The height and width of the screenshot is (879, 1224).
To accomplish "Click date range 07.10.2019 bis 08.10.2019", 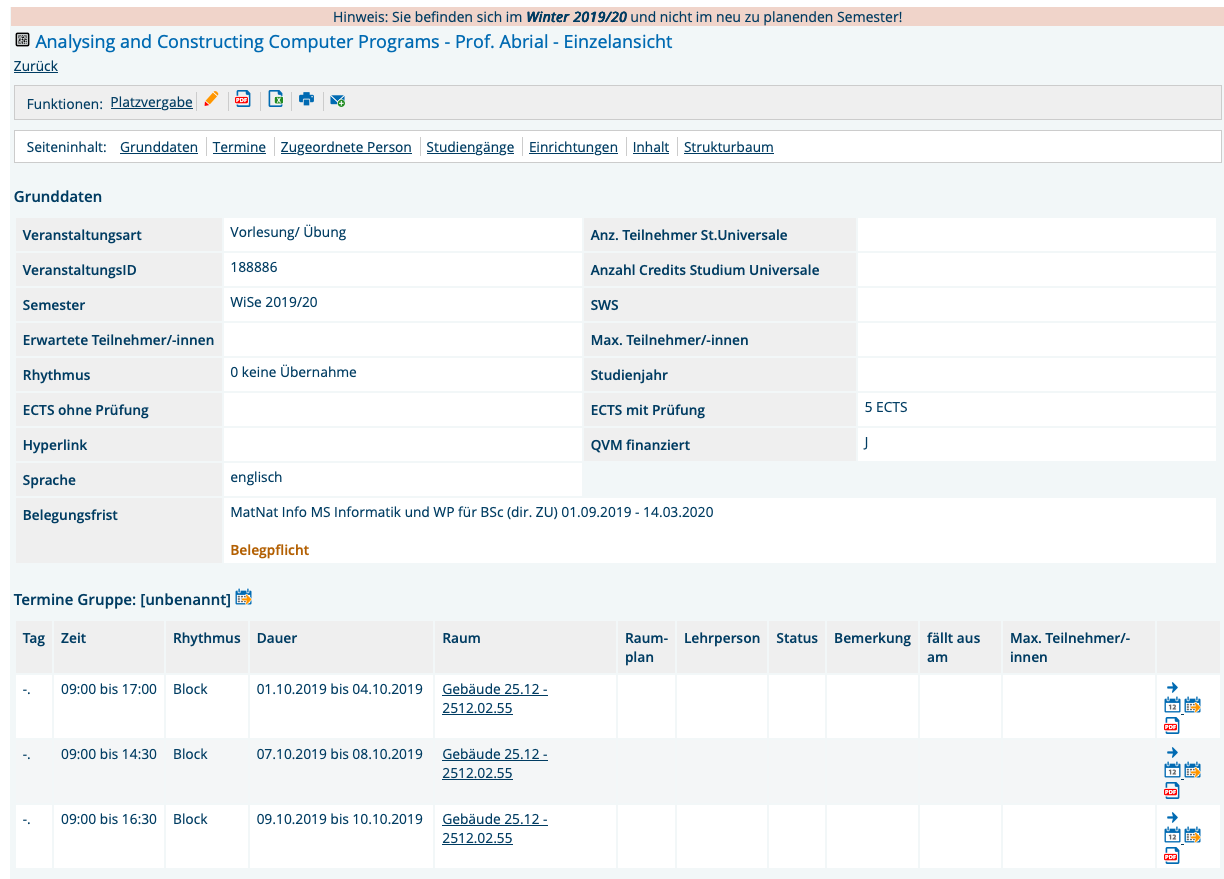I will pos(340,754).
